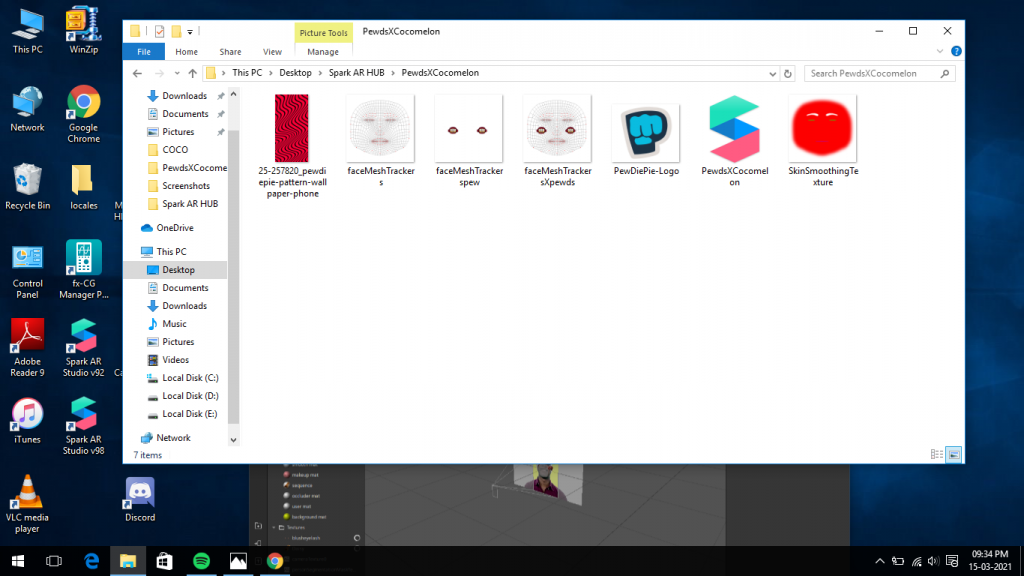Select the PewdsXCocomelon Spark AR project file
The width and height of the screenshot is (1024, 576).
pos(735,141)
